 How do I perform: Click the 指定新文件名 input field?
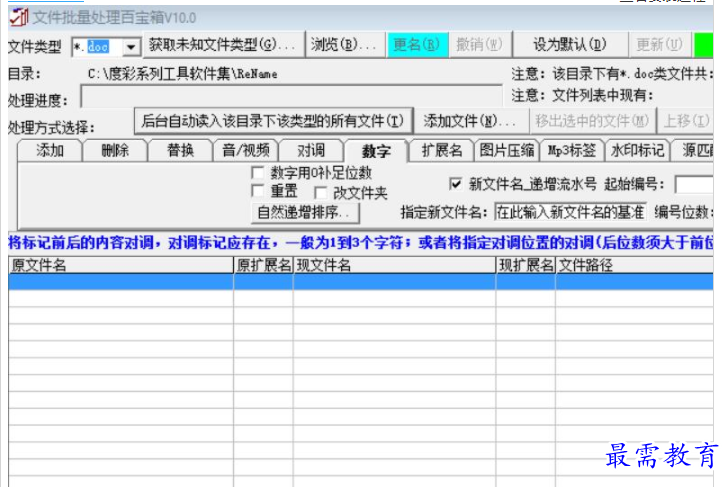(x=570, y=212)
